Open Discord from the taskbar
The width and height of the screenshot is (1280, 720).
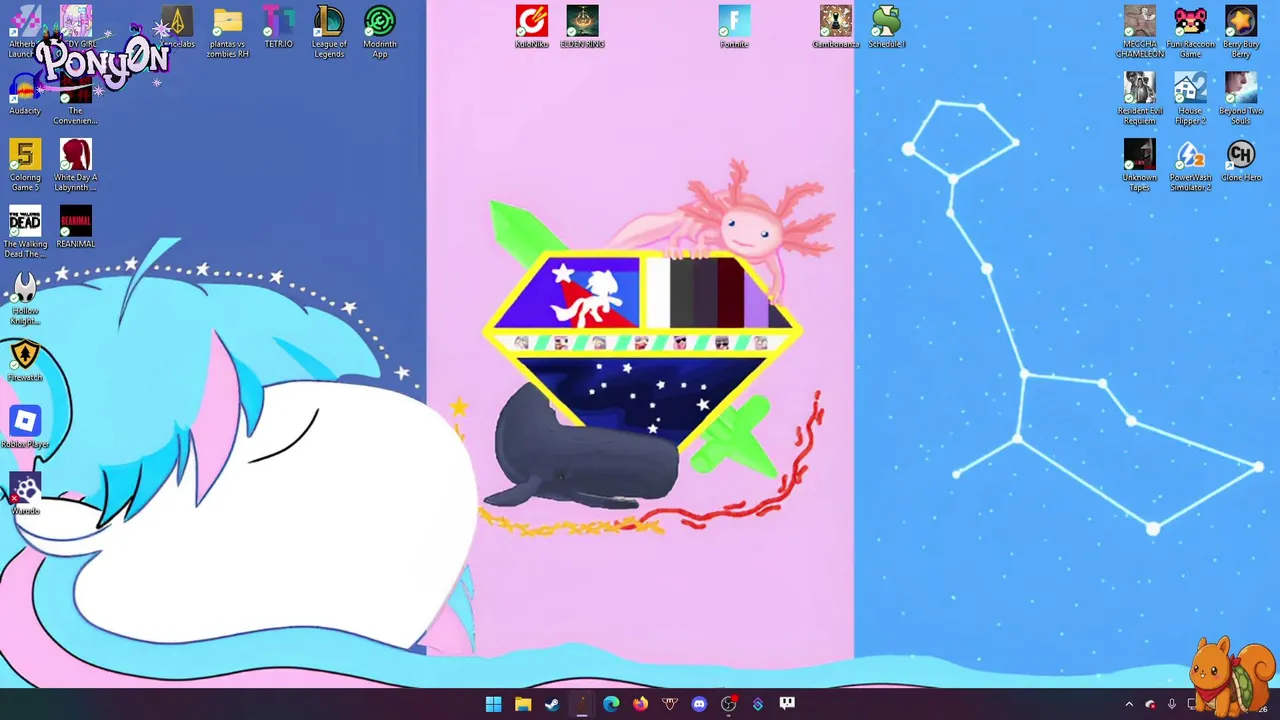(x=699, y=704)
